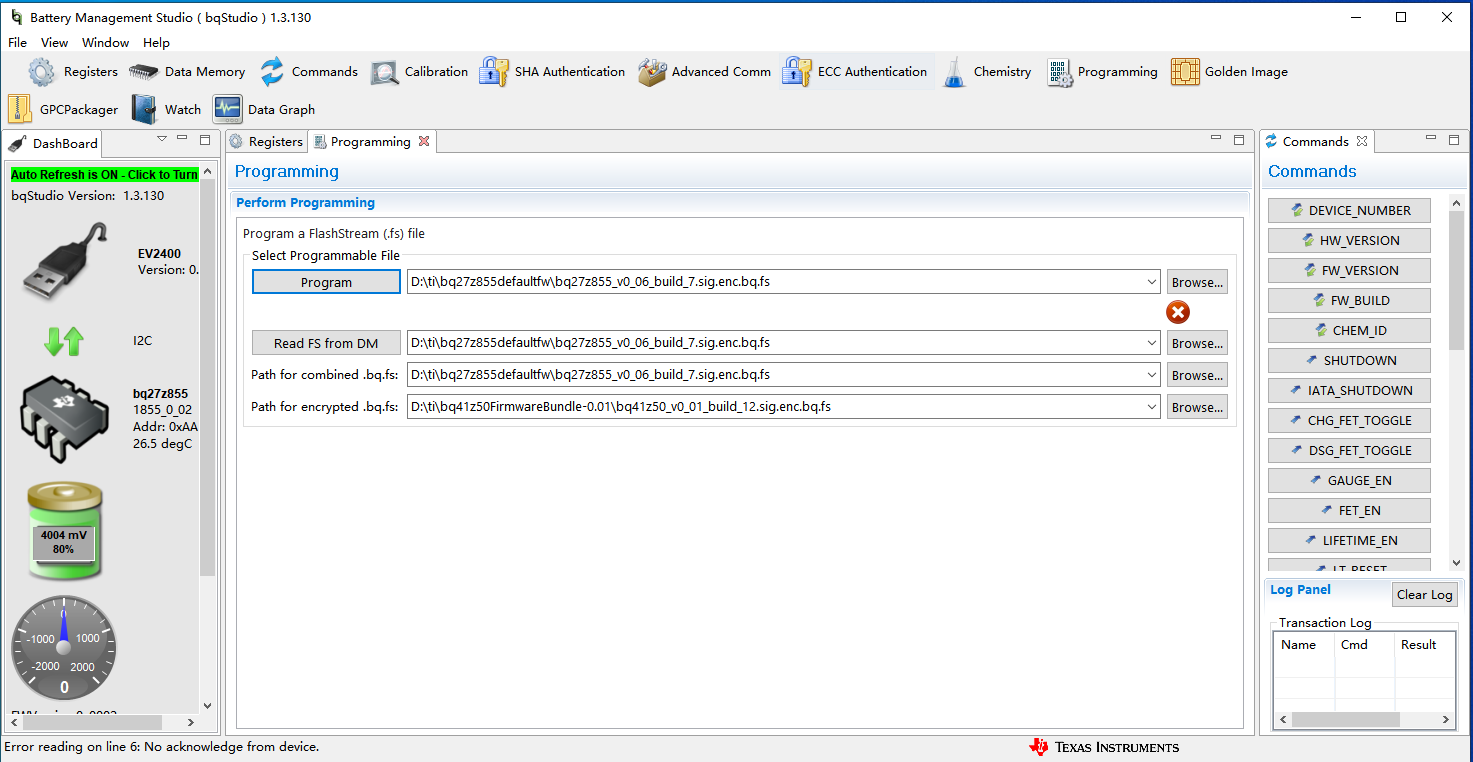This screenshot has height=762, width=1473.
Task: Click the EV2400 USB adapter icon
Action: point(66,262)
